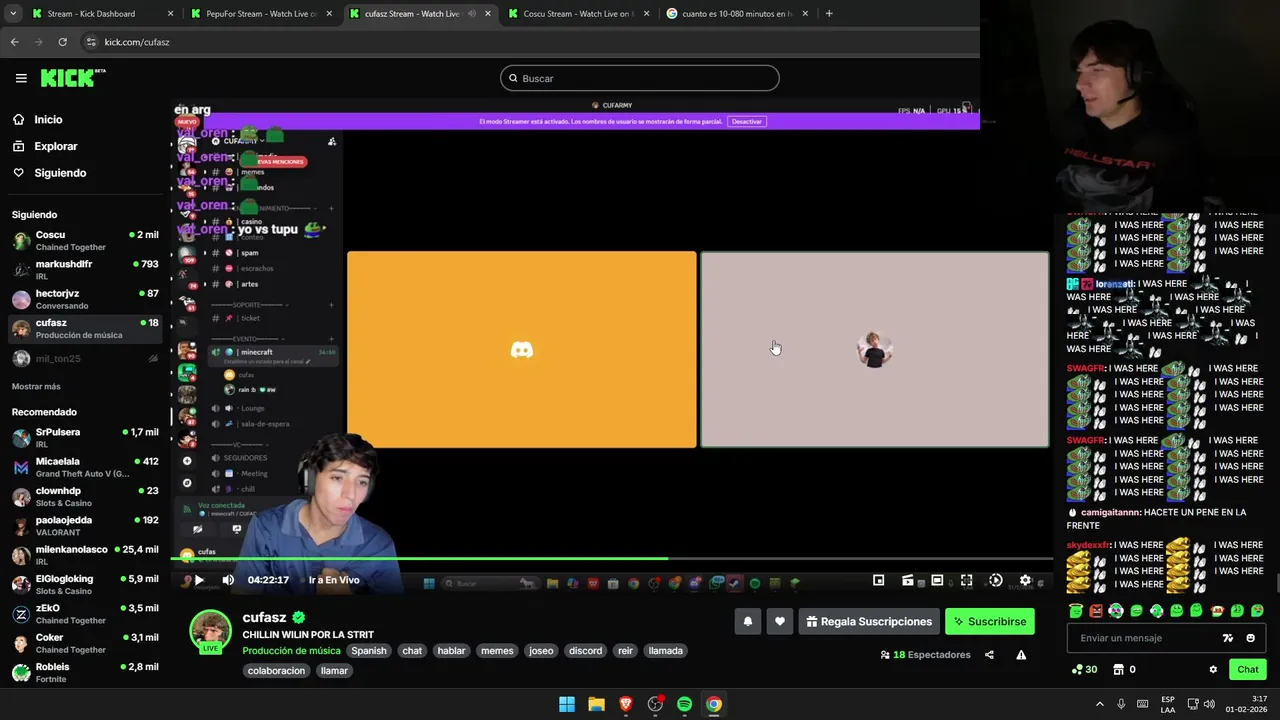The image size is (1280, 720).
Task: Open the Kick hamburger menu
Action: [21, 78]
